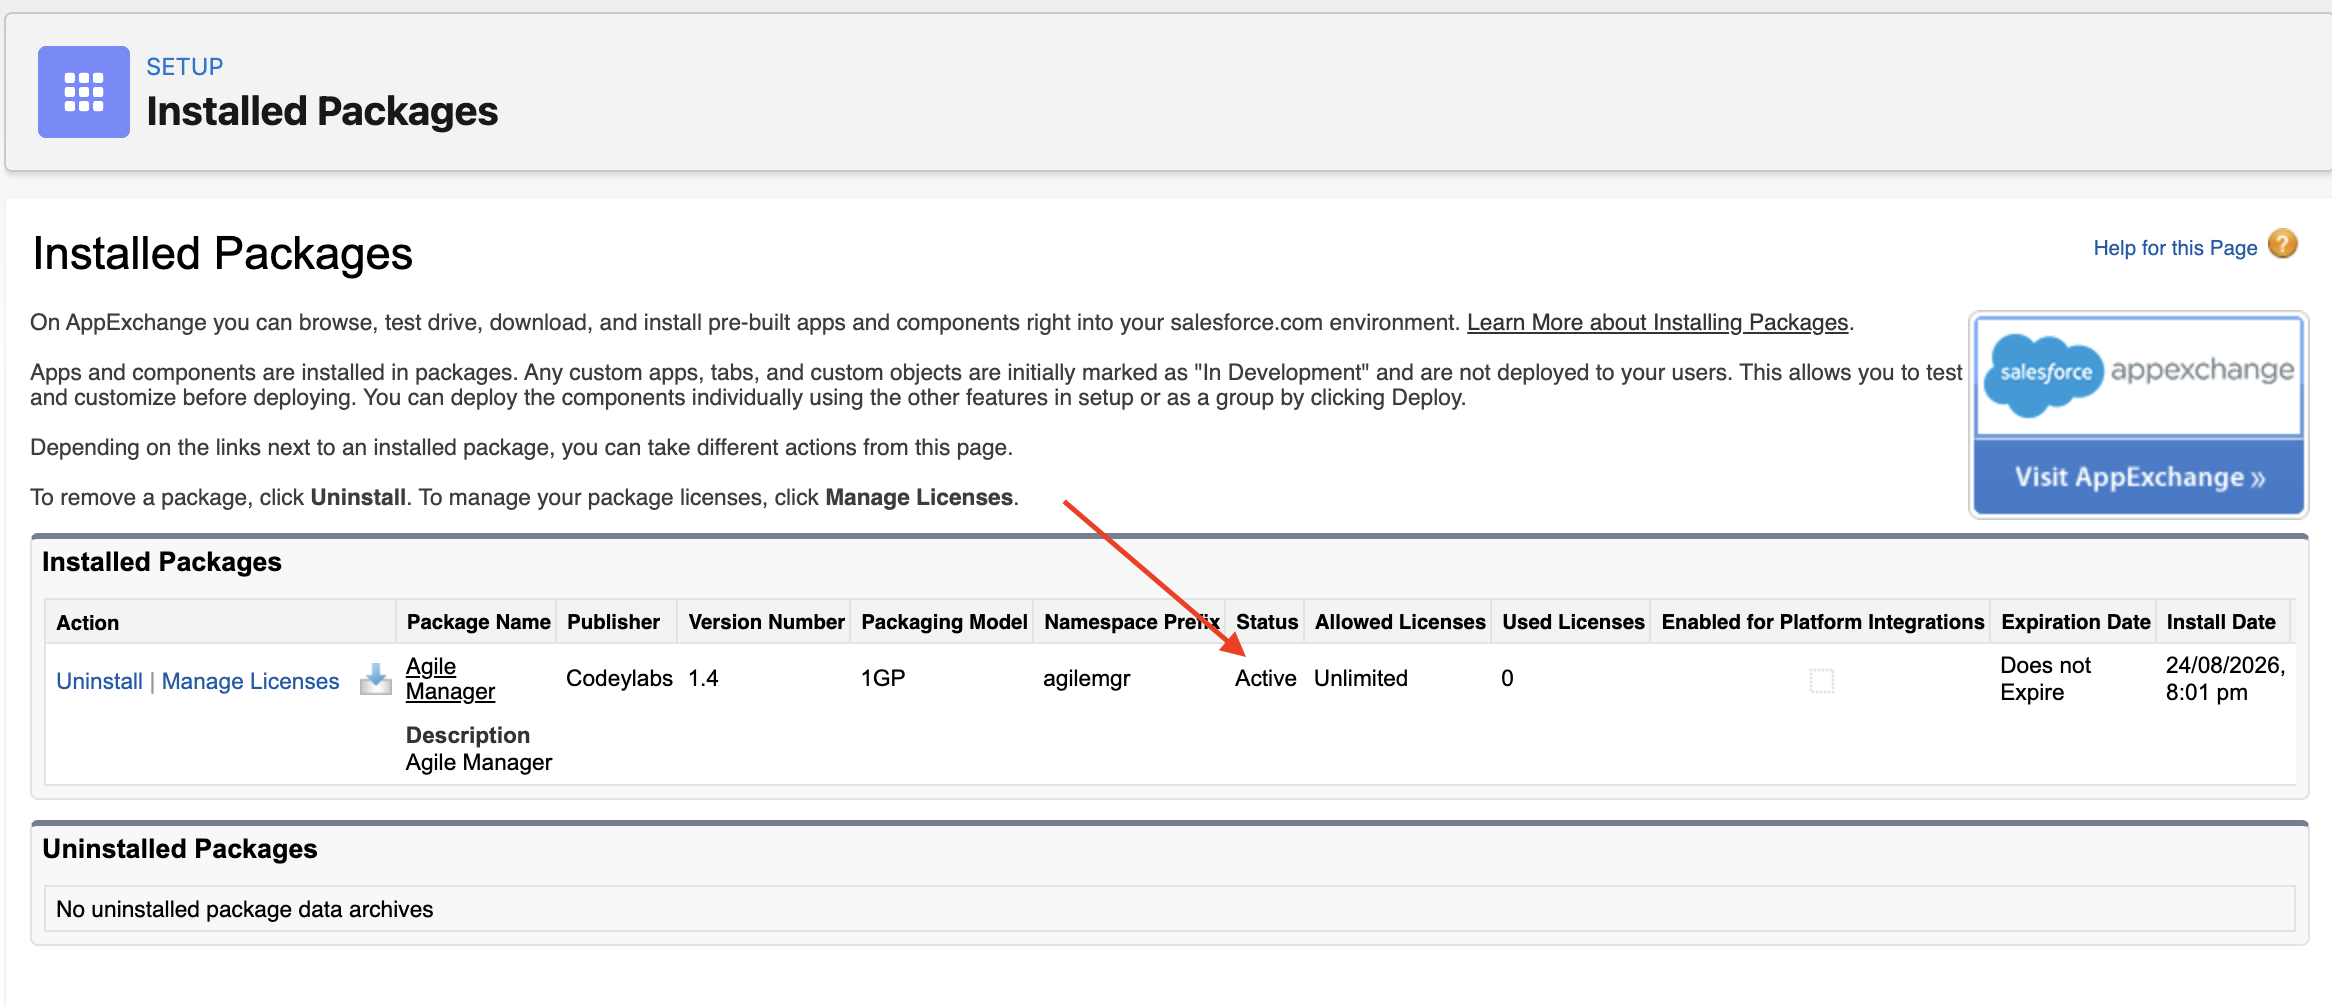Uninstall the Agile Manager package
2332x1006 pixels.
(99, 681)
